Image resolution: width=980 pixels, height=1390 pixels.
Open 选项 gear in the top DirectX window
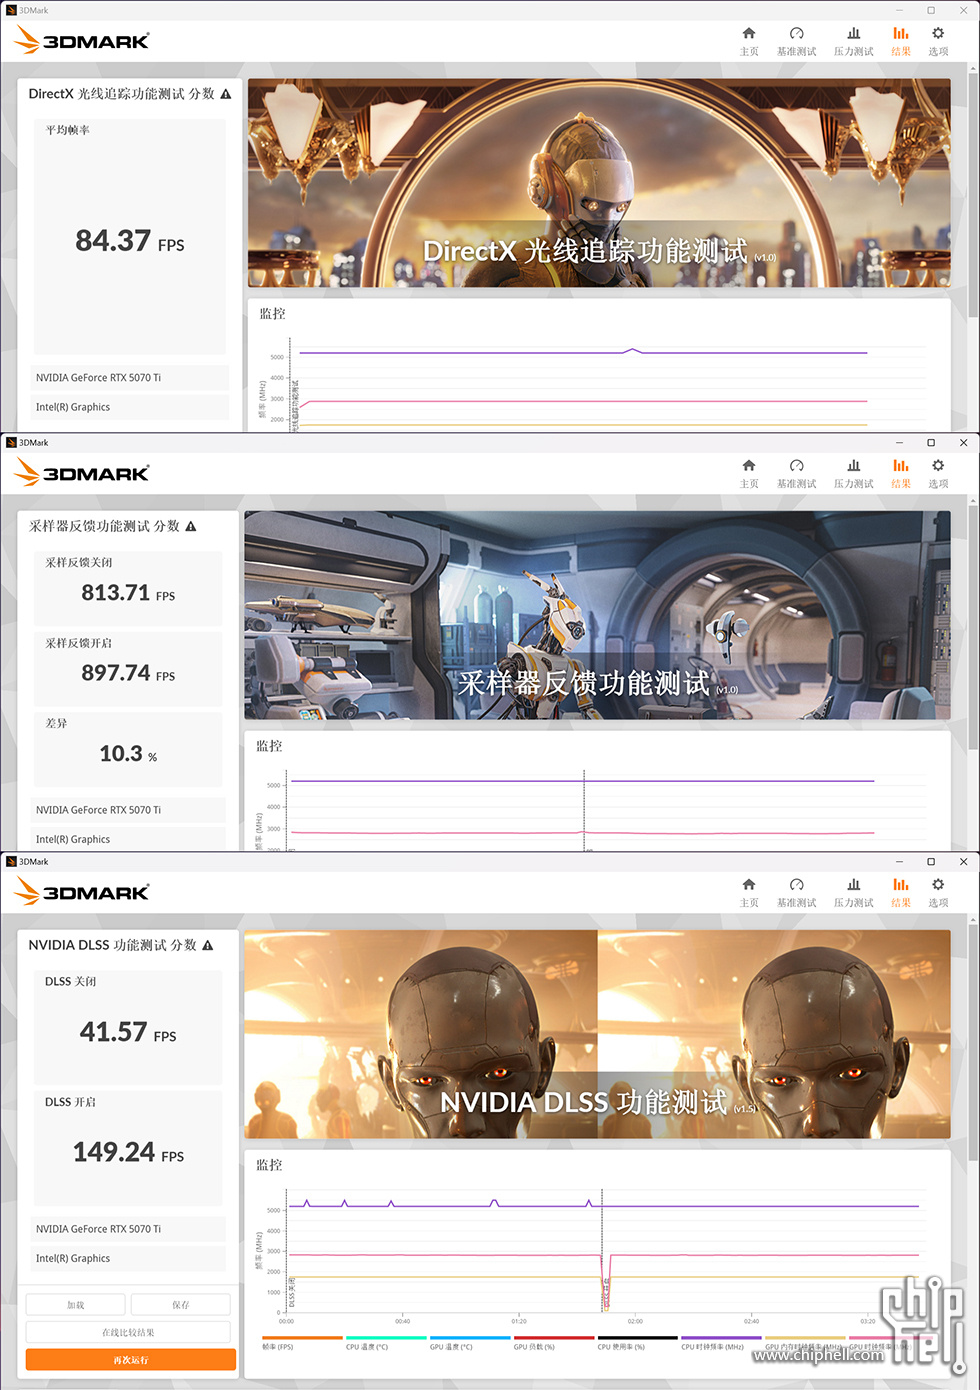[x=938, y=41]
